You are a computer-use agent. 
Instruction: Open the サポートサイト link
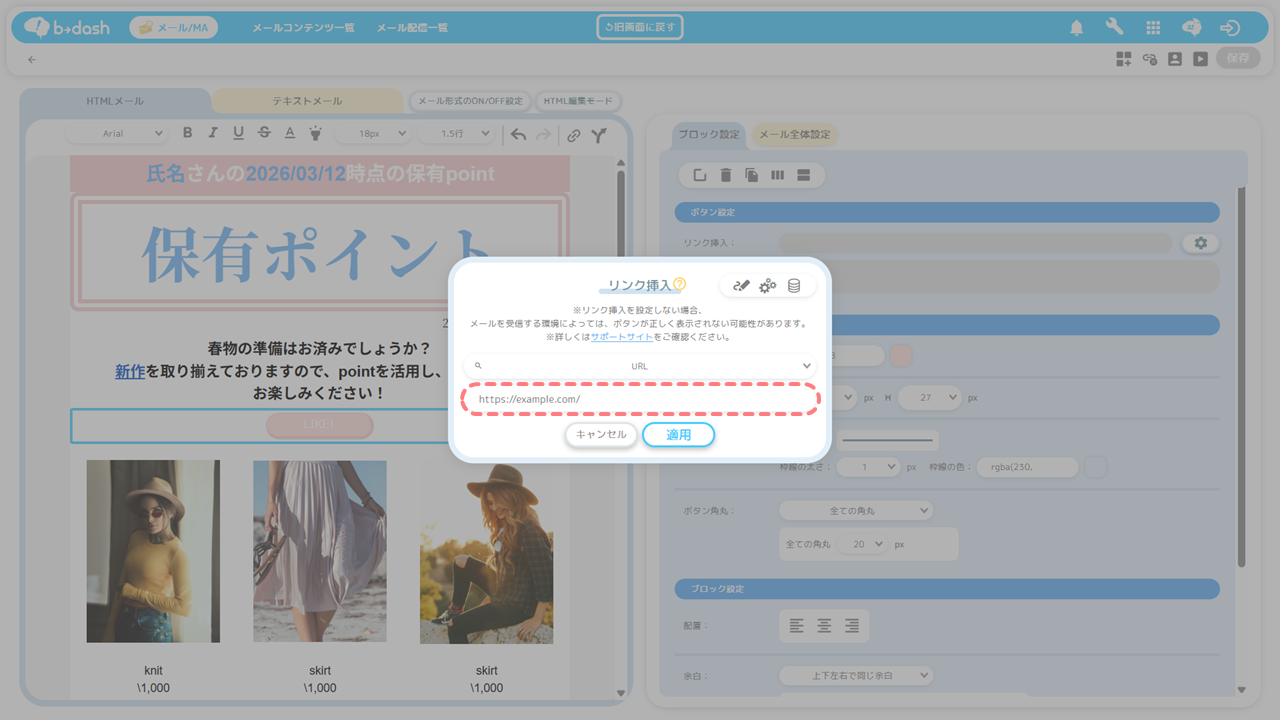[621, 338]
